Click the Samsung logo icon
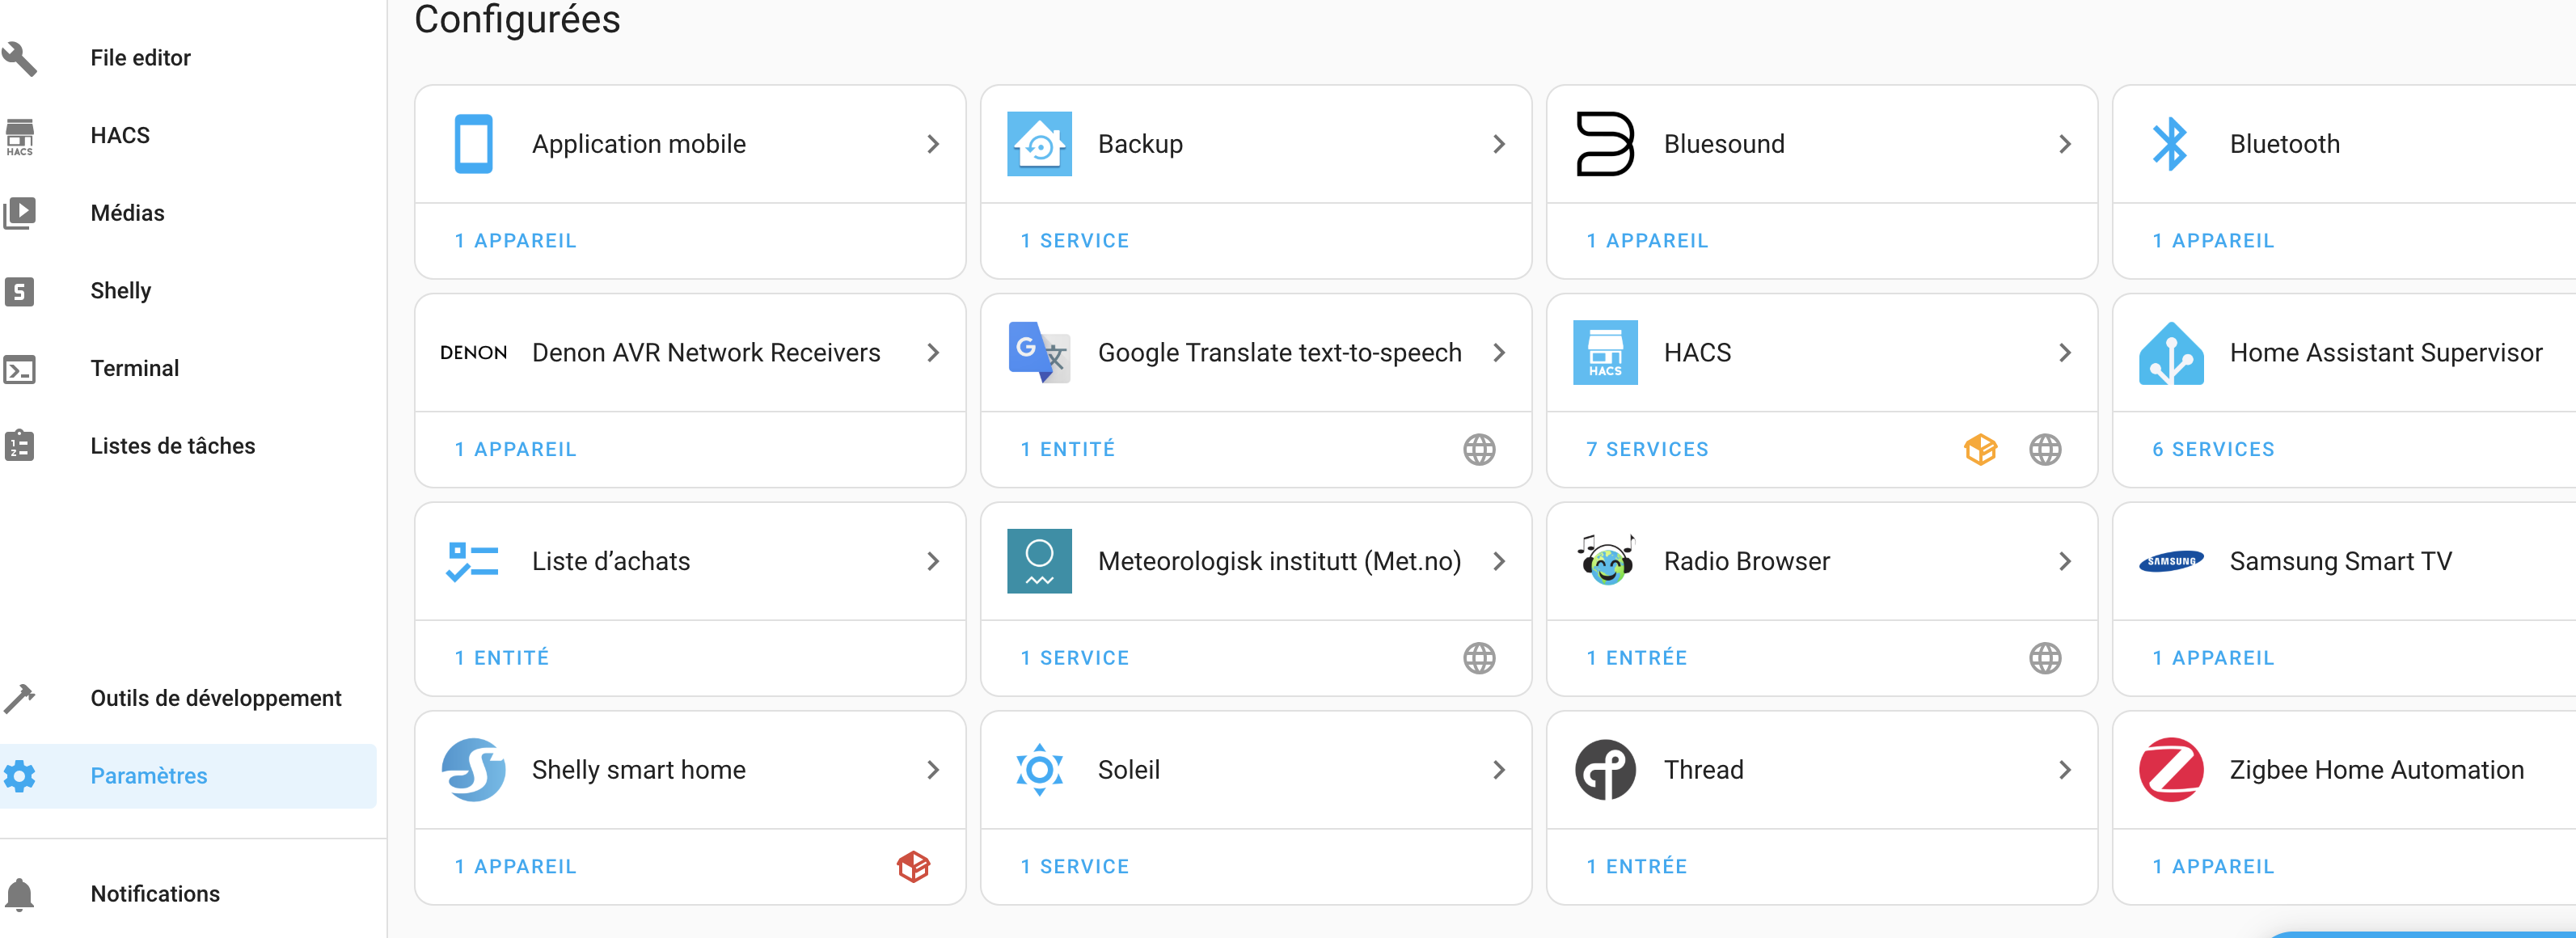 click(2171, 562)
